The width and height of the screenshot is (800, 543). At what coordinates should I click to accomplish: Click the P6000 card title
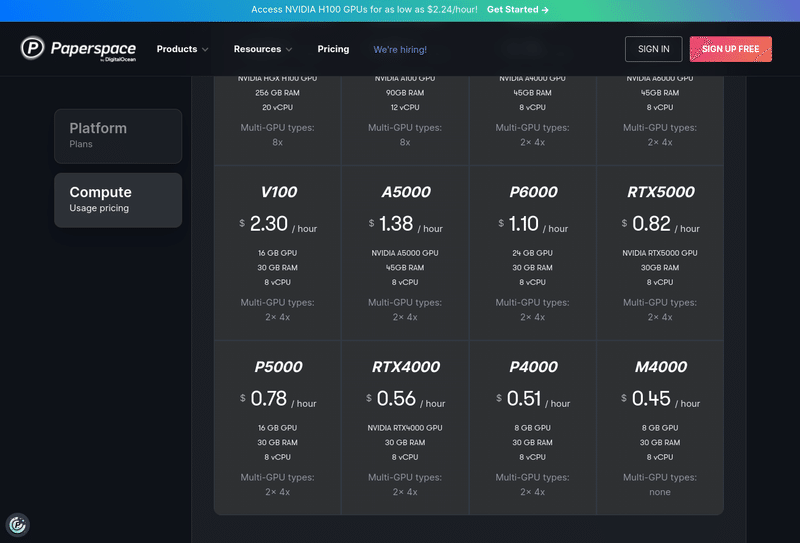[533, 192]
